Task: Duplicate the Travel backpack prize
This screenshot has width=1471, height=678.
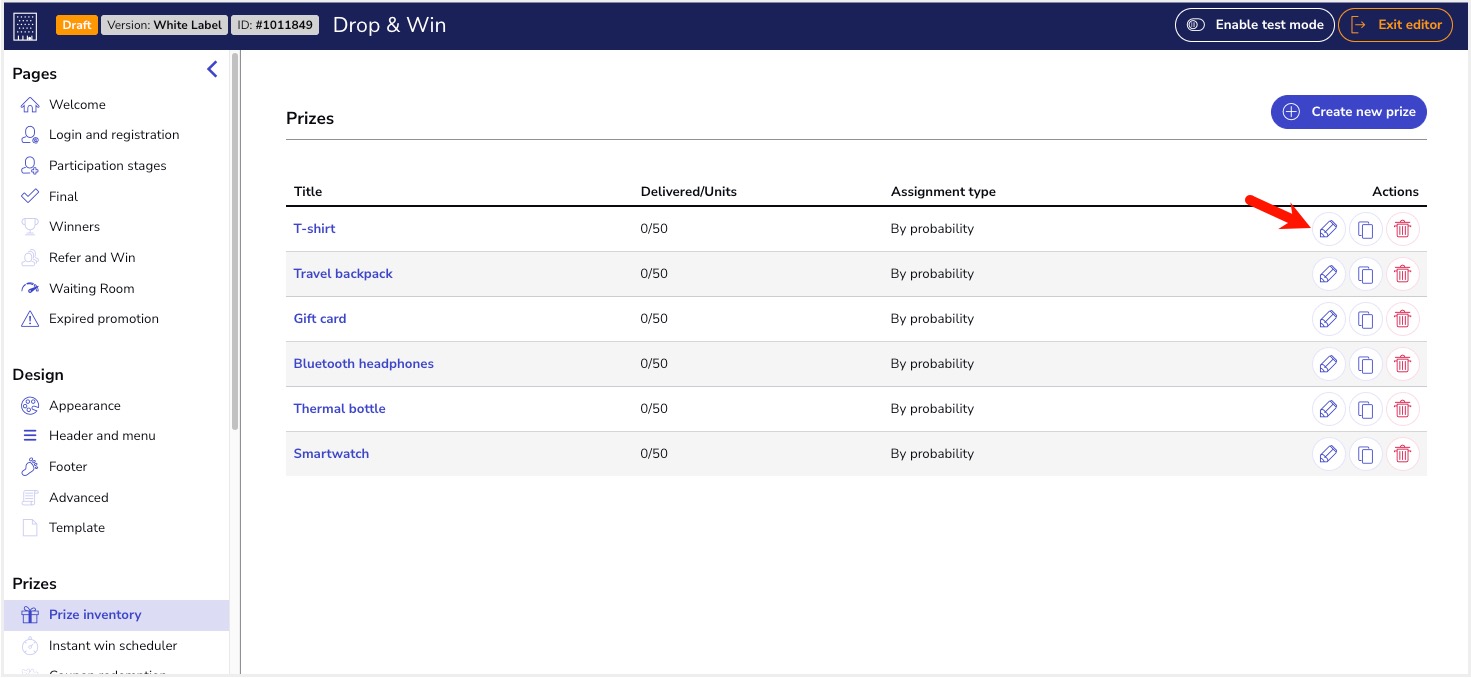Action: click(1365, 274)
